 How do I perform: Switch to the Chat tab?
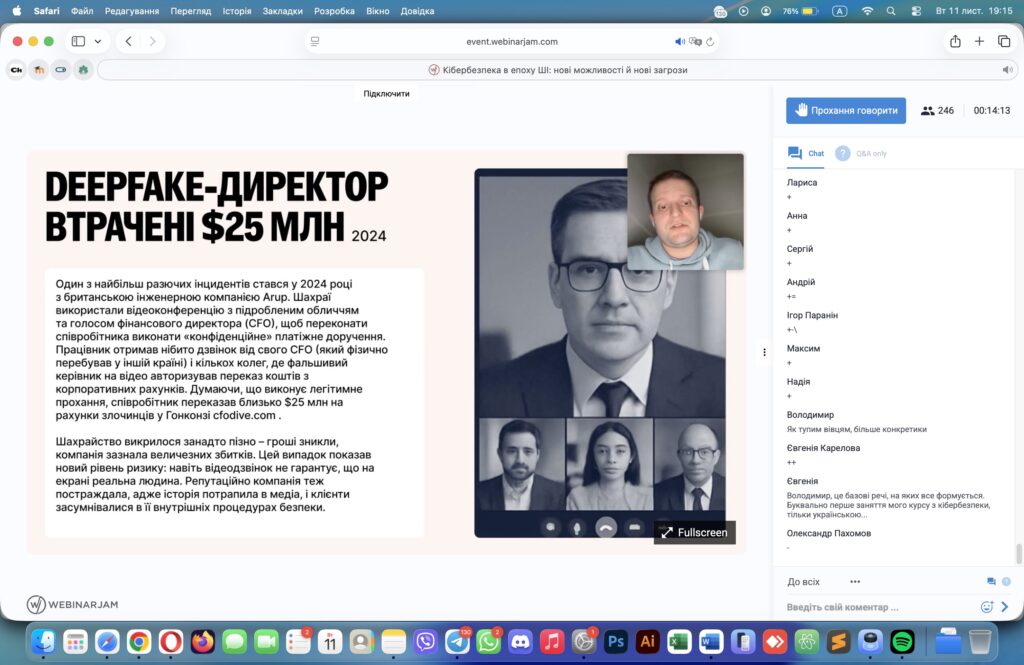(x=806, y=153)
